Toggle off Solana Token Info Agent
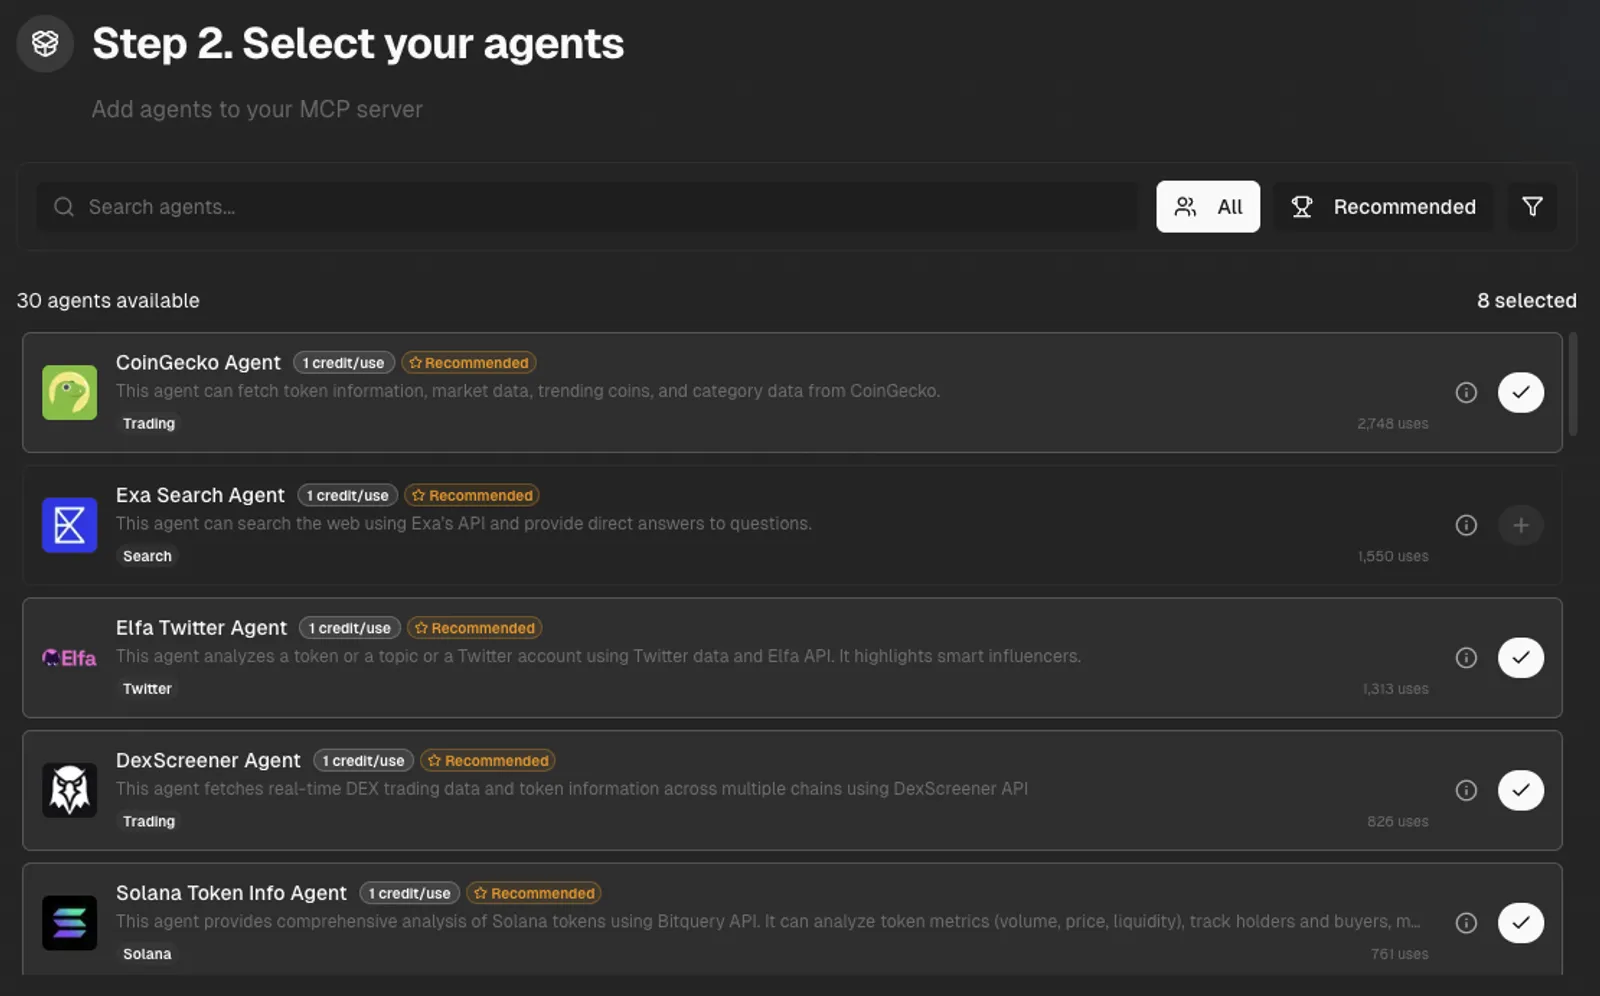Viewport: 1600px width, 996px height. pyautogui.click(x=1520, y=923)
